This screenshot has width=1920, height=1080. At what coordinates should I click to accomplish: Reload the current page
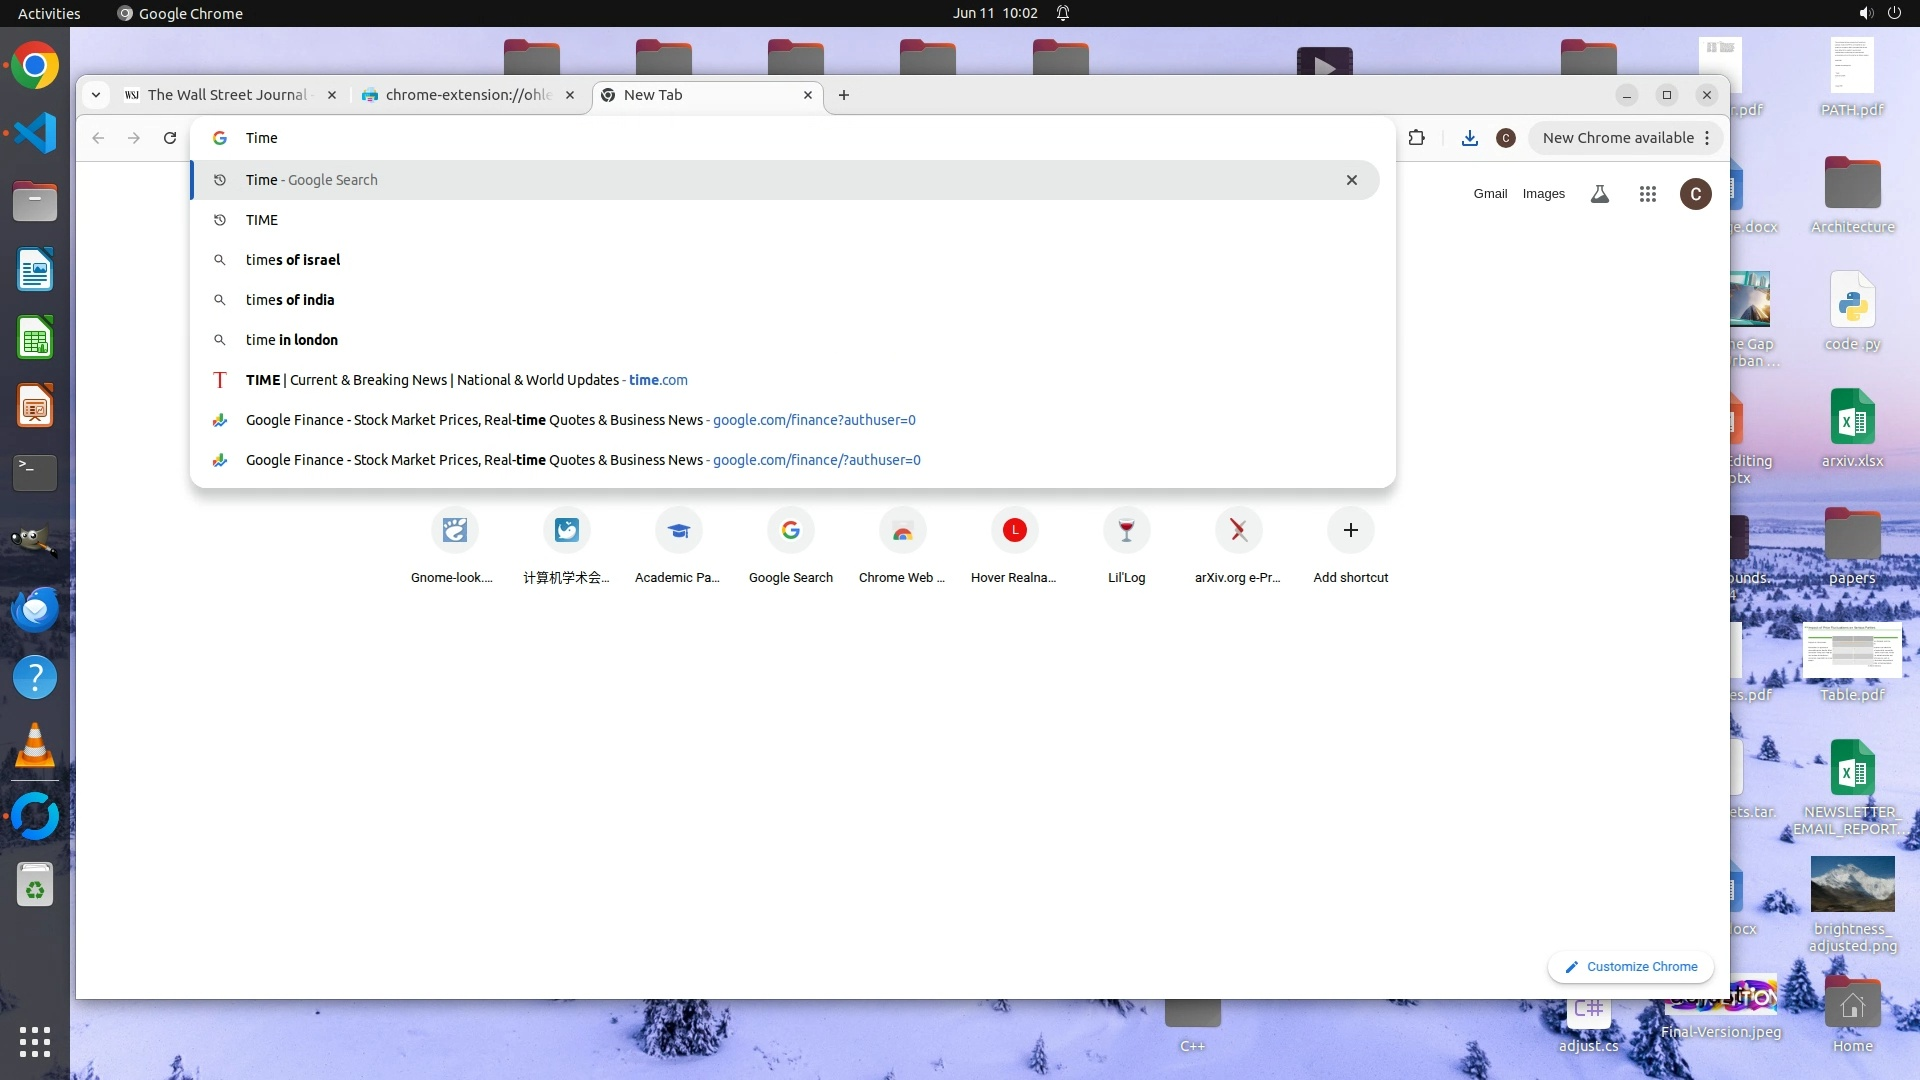point(170,138)
